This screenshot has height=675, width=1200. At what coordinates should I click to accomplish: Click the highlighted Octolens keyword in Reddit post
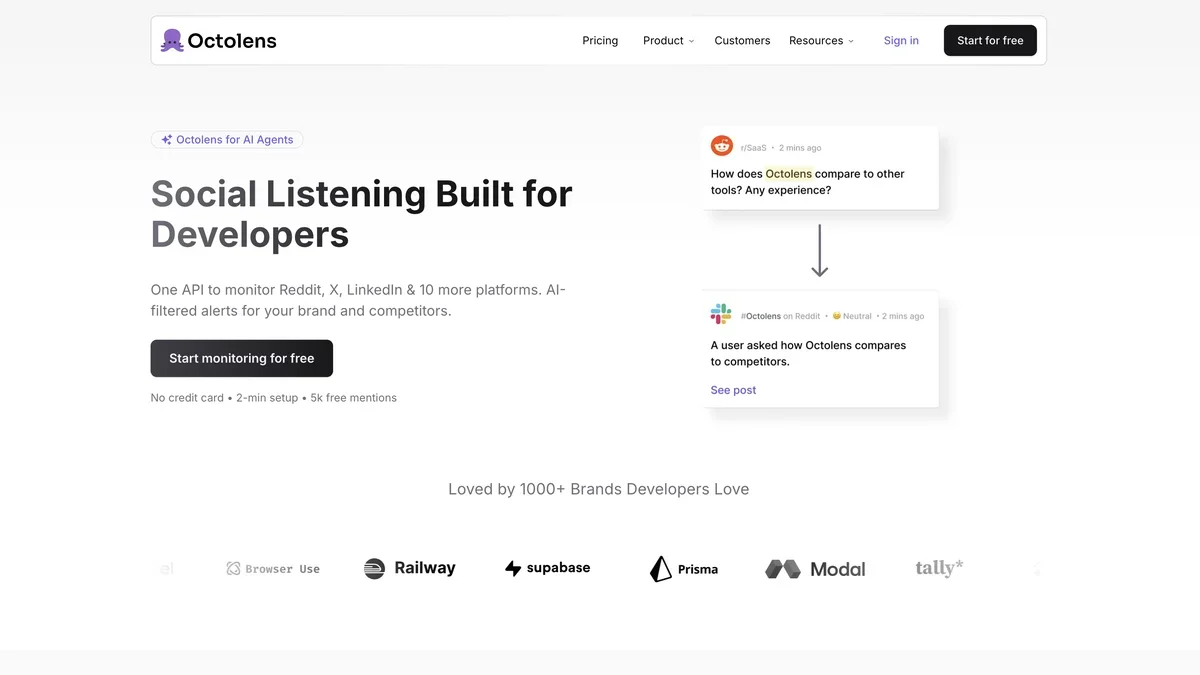pyautogui.click(x=788, y=174)
